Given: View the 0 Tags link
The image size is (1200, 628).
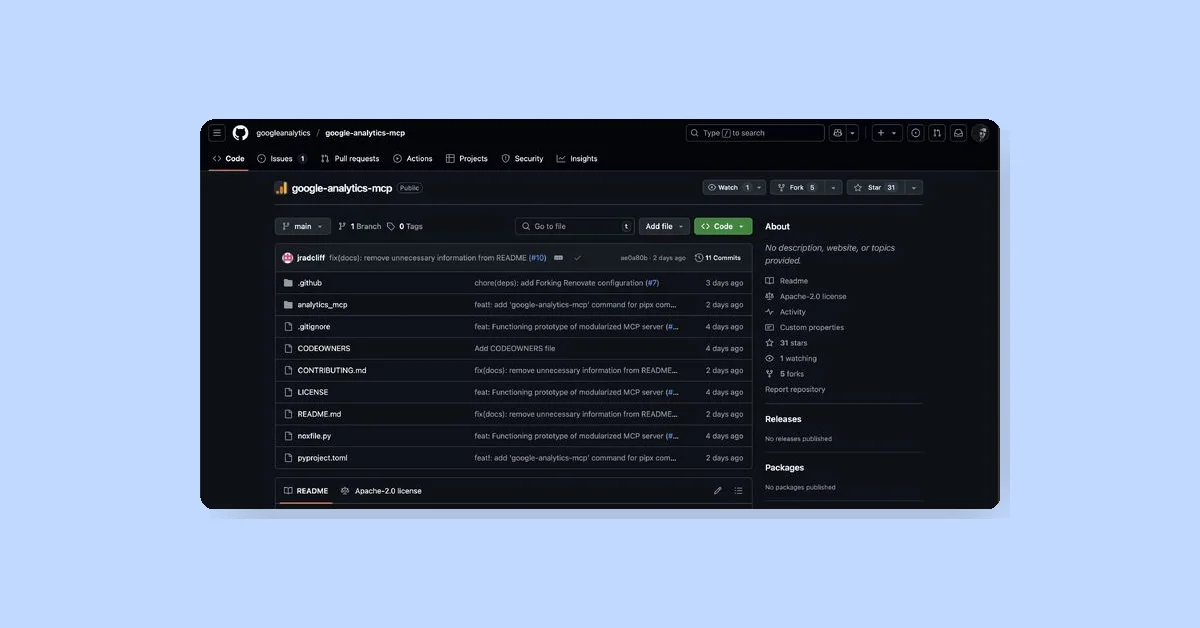Looking at the screenshot, I should click(x=405, y=227).
